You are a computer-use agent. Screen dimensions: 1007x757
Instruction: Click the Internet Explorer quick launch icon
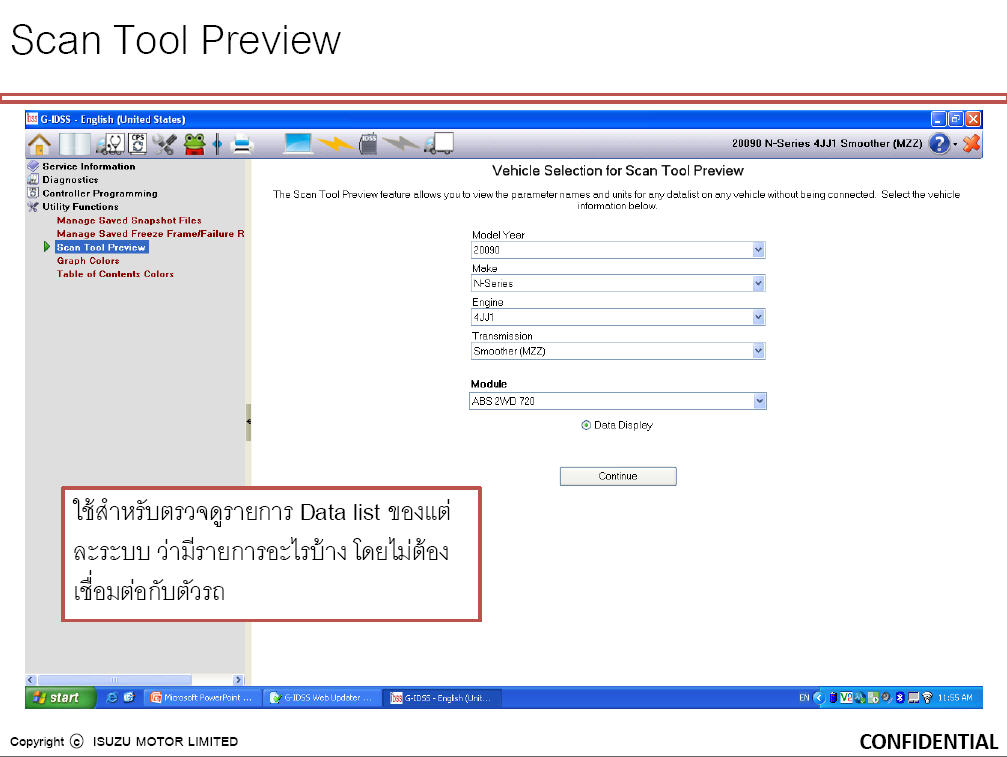[x=112, y=697]
